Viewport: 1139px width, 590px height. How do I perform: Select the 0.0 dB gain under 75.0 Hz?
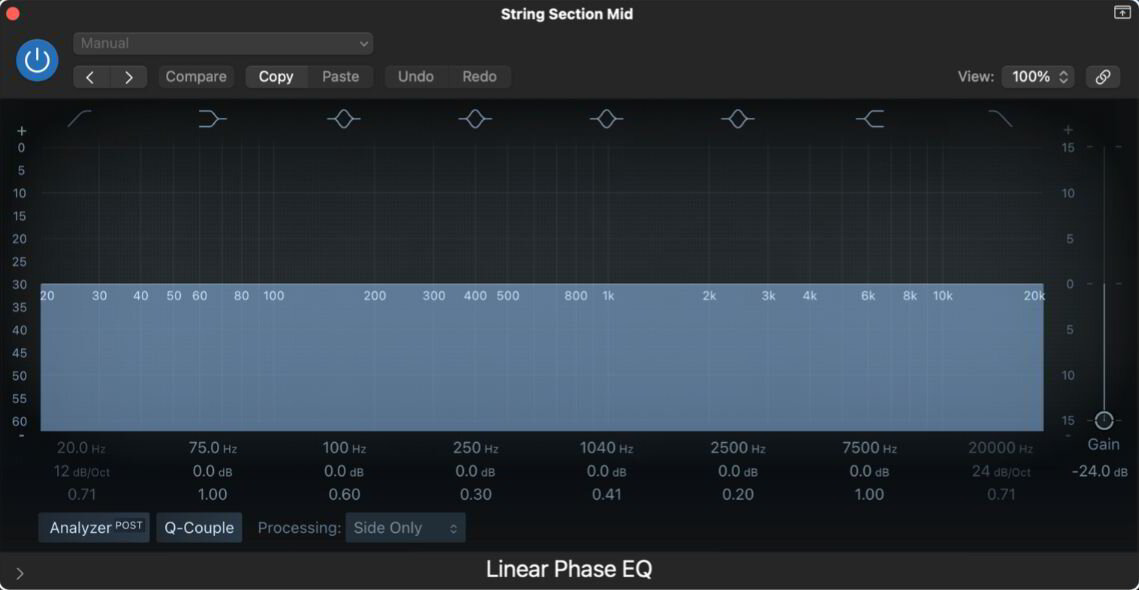coord(212,472)
